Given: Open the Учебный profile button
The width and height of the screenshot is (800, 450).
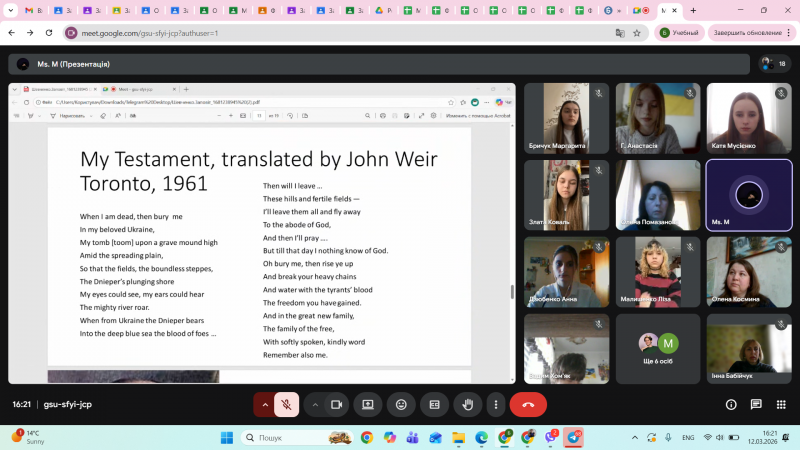Looking at the screenshot, I should point(678,33).
